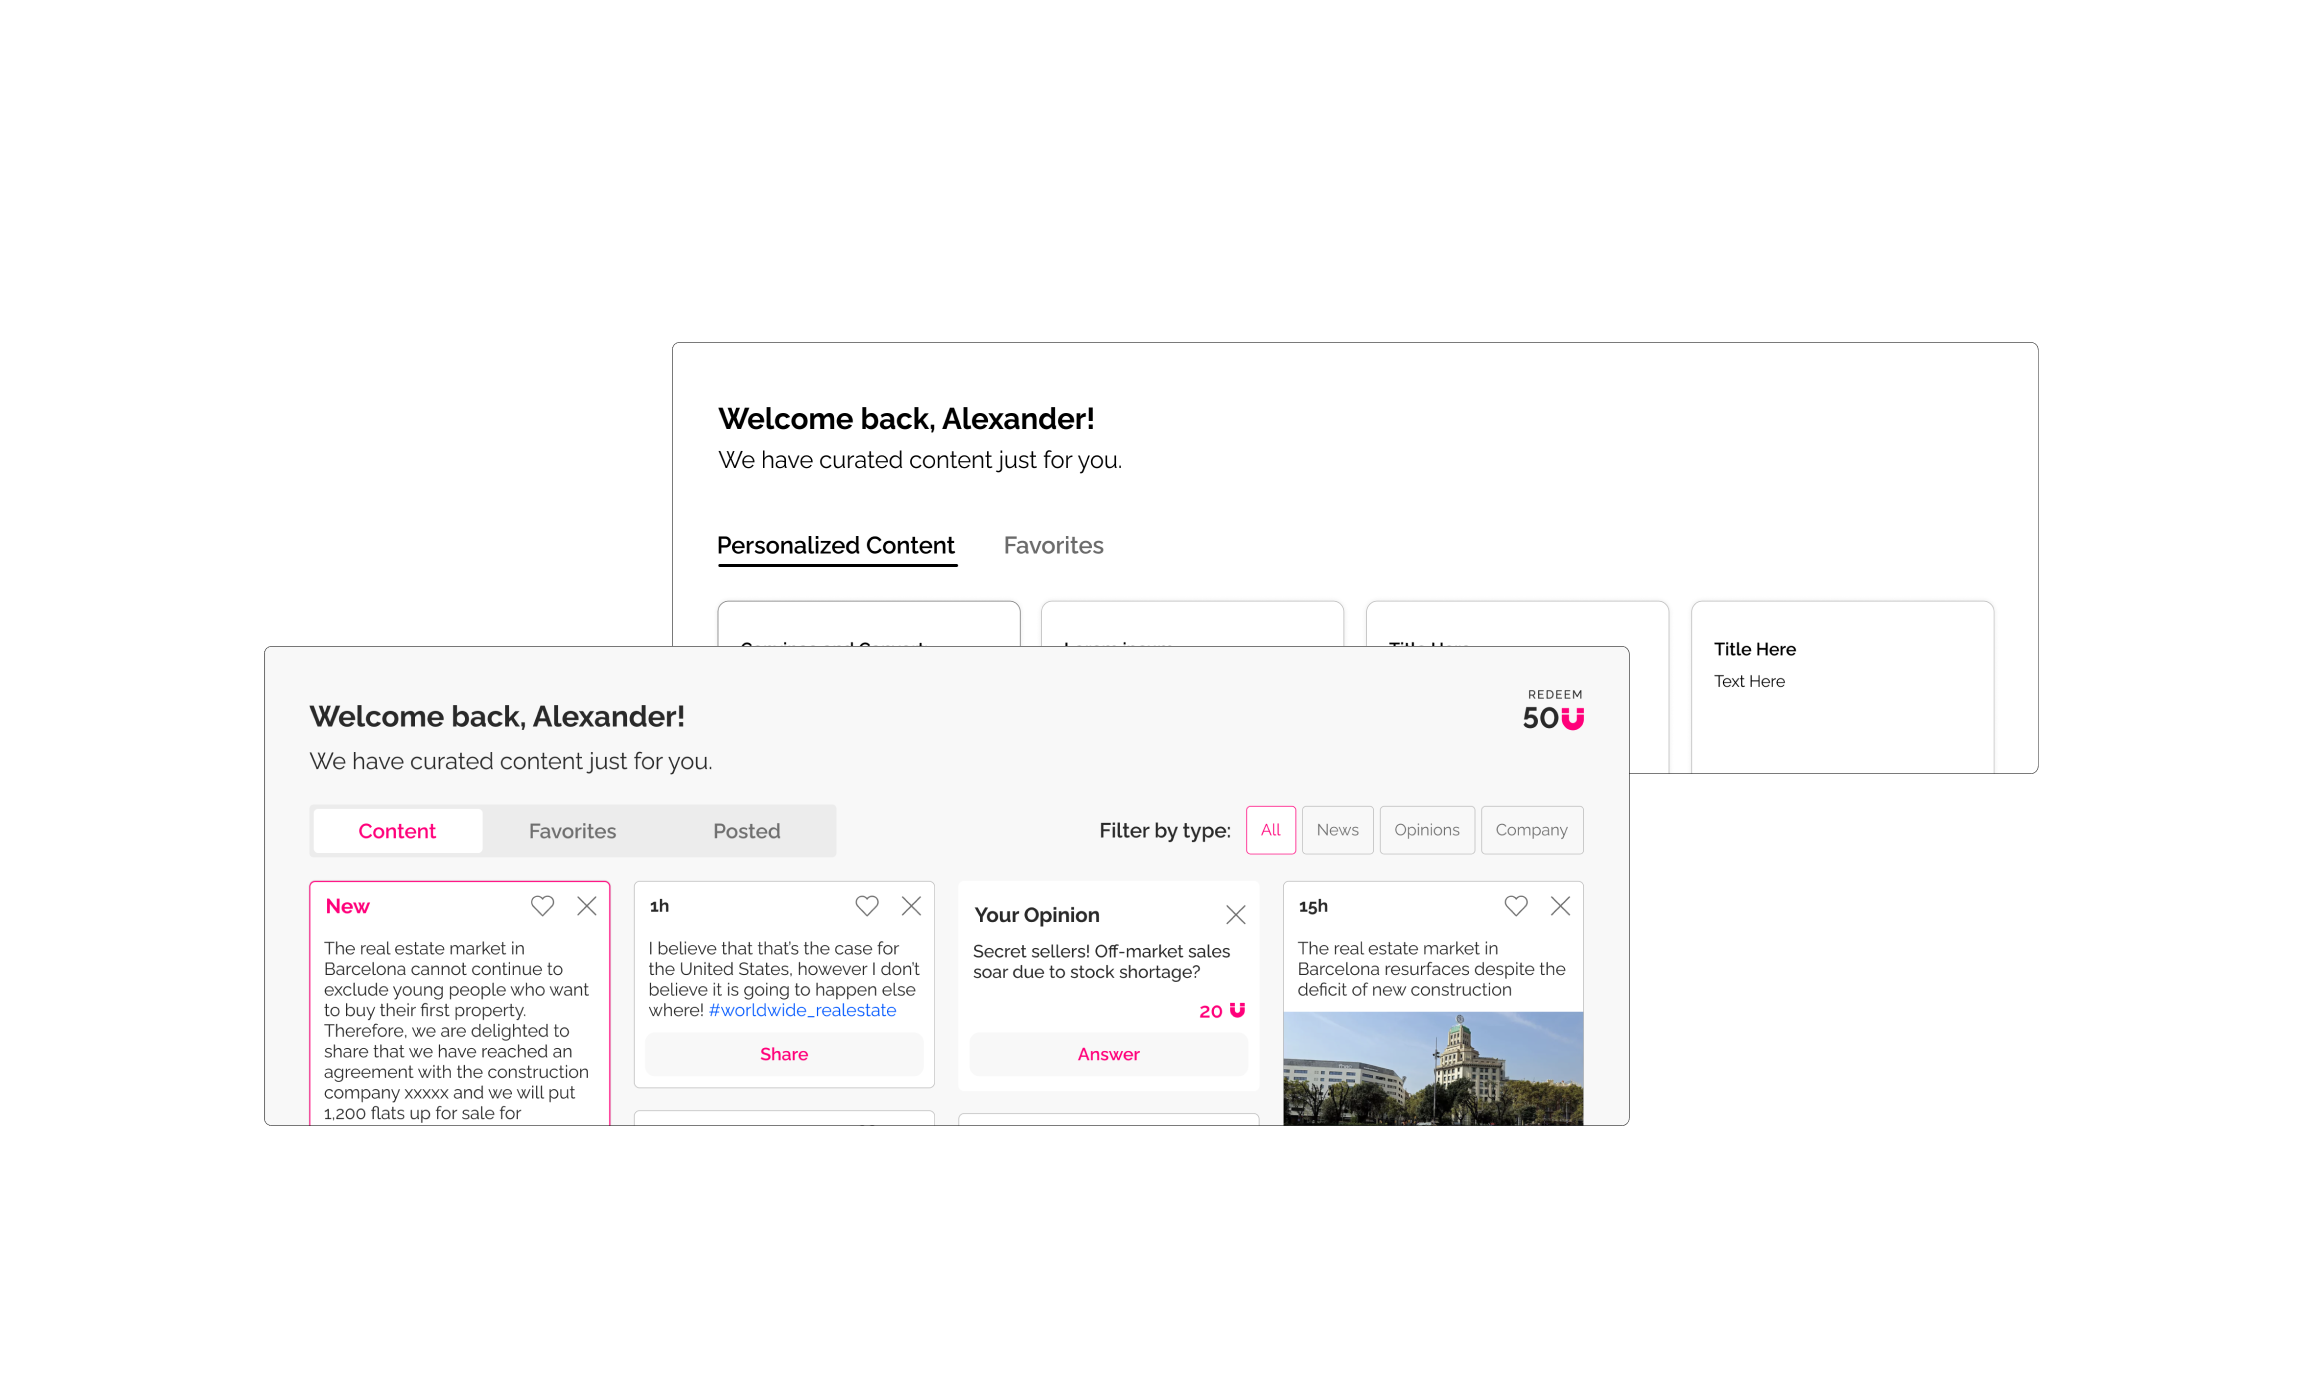Open Favorites tab in back window
The width and height of the screenshot is (2304, 1400).
click(1053, 546)
